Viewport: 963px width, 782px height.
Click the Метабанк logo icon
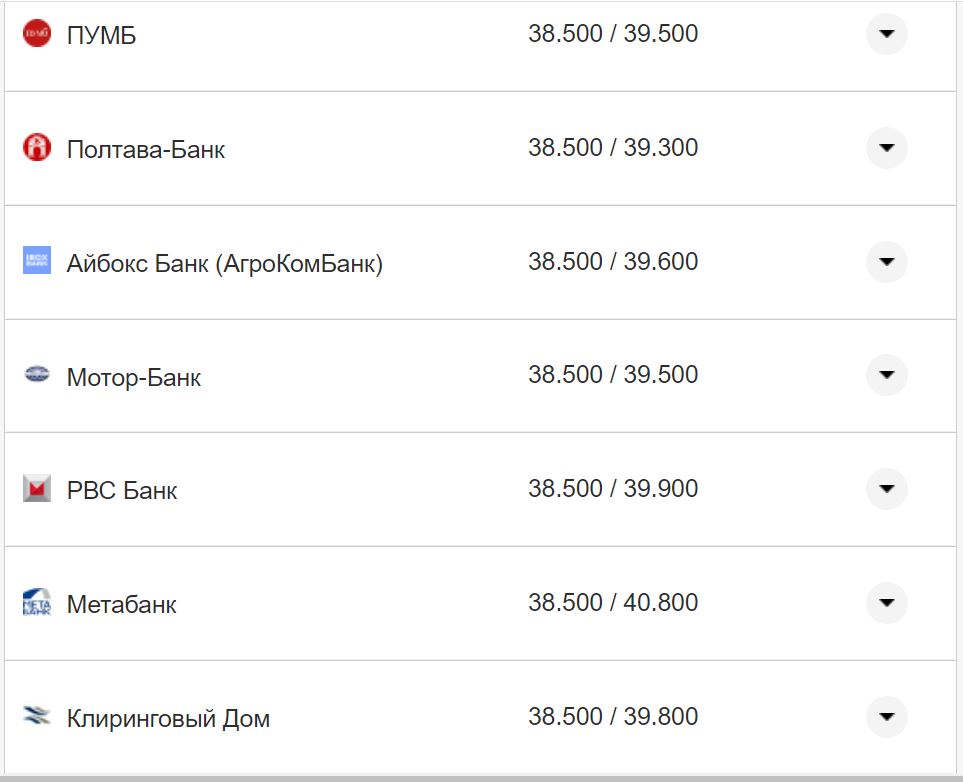point(37,603)
